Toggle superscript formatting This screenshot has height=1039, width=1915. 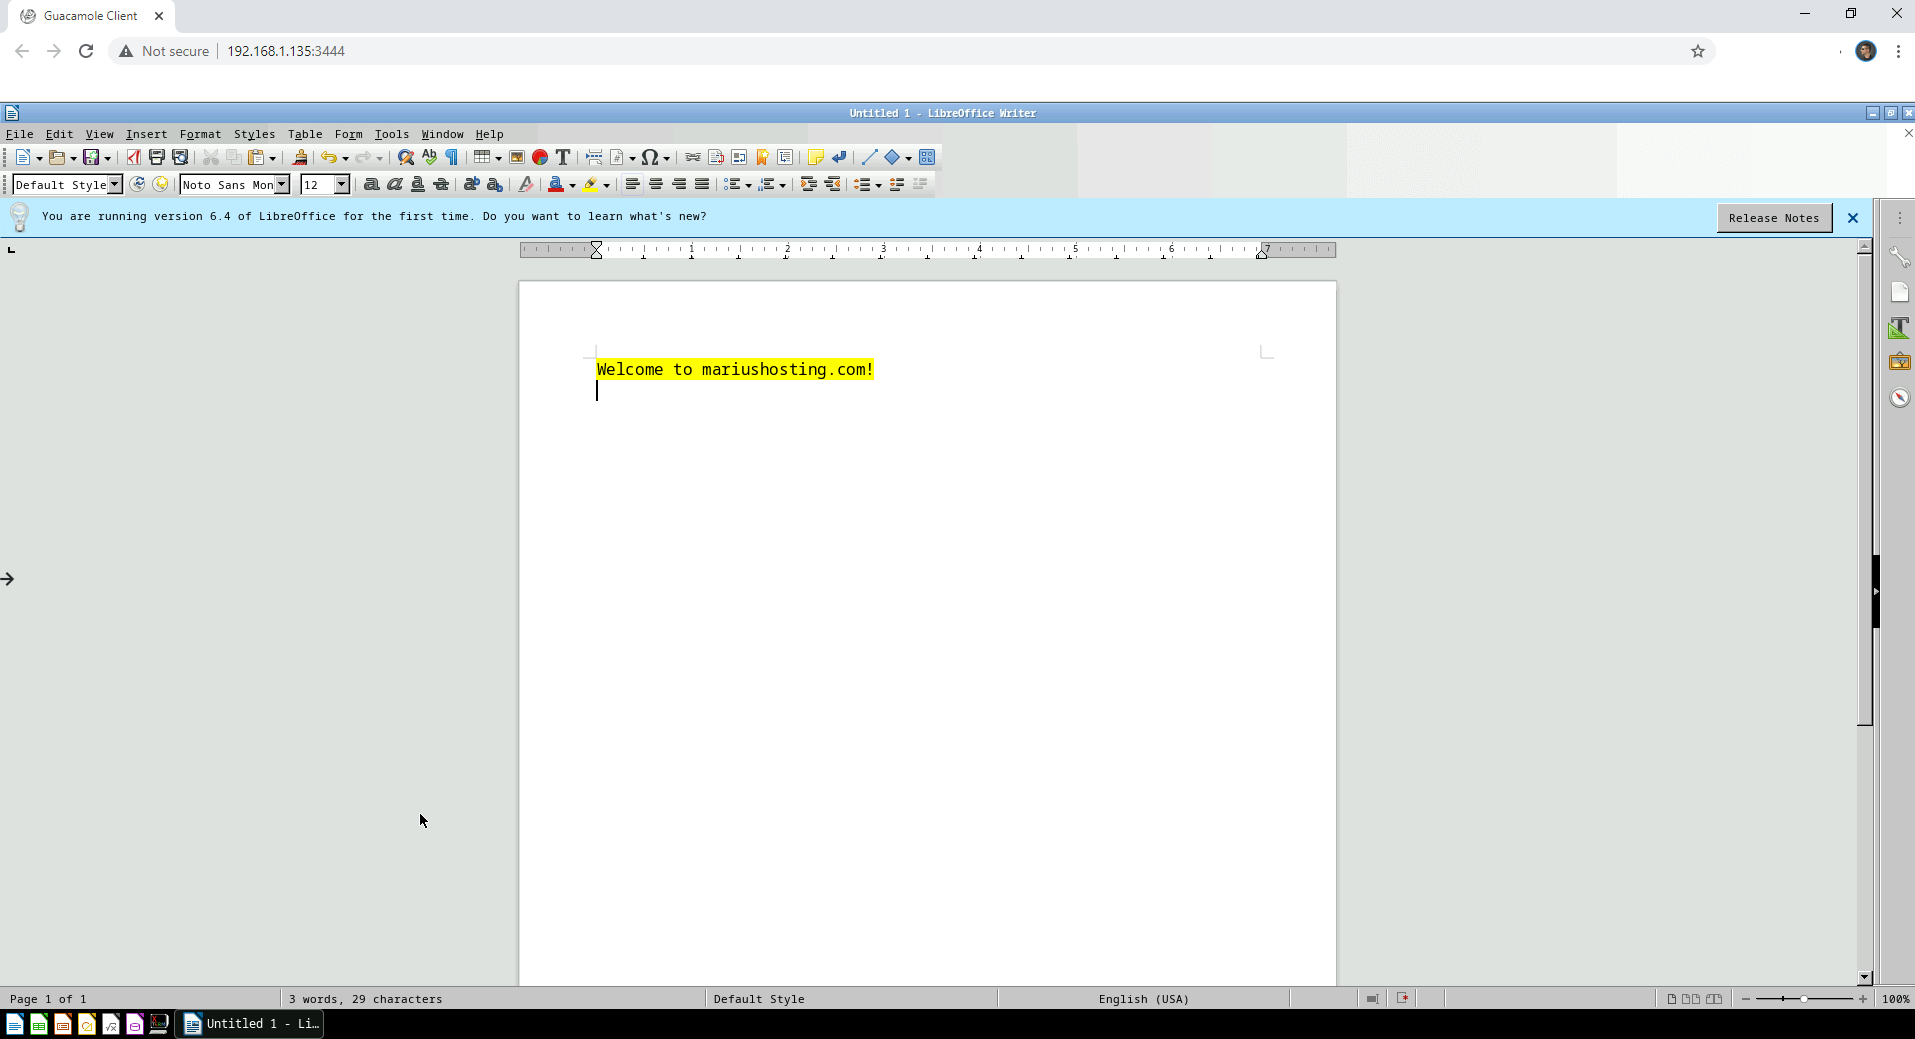tap(471, 184)
